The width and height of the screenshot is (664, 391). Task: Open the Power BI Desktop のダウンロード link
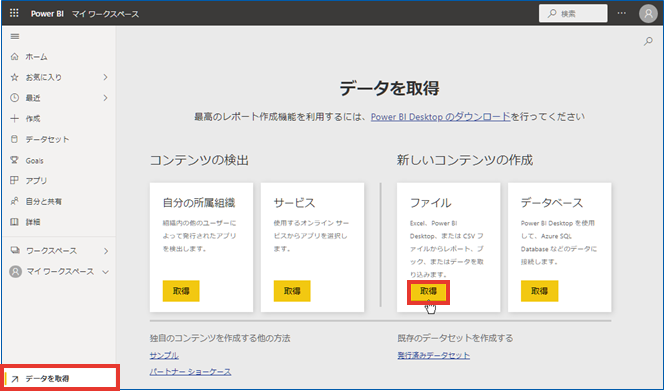pos(440,116)
